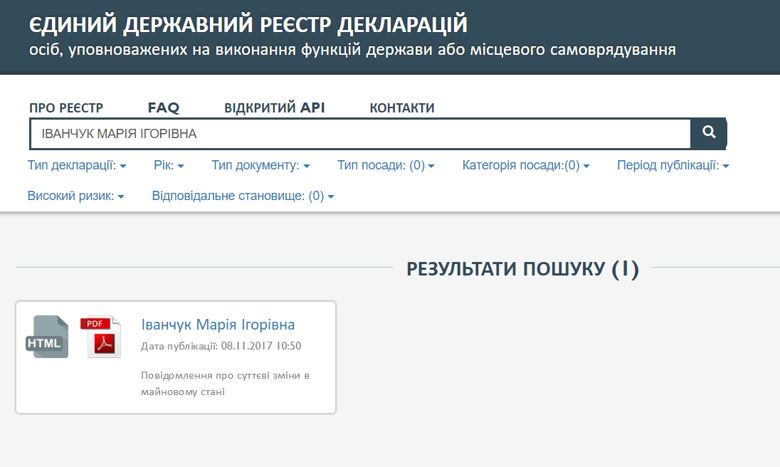Open the FAQ page

click(163, 108)
